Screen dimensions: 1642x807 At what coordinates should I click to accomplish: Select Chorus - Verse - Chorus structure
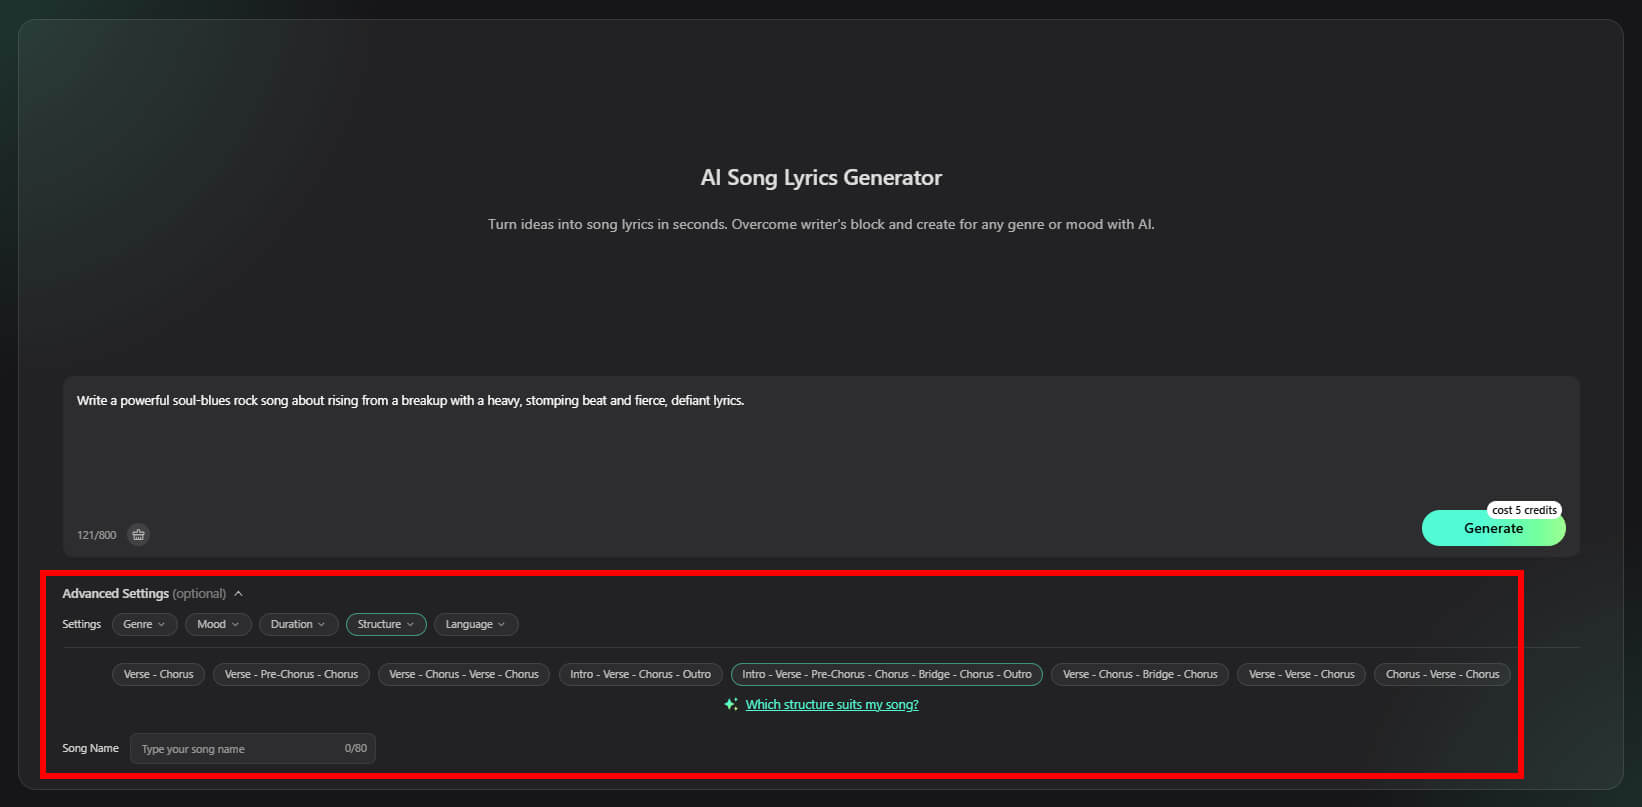tap(1442, 674)
